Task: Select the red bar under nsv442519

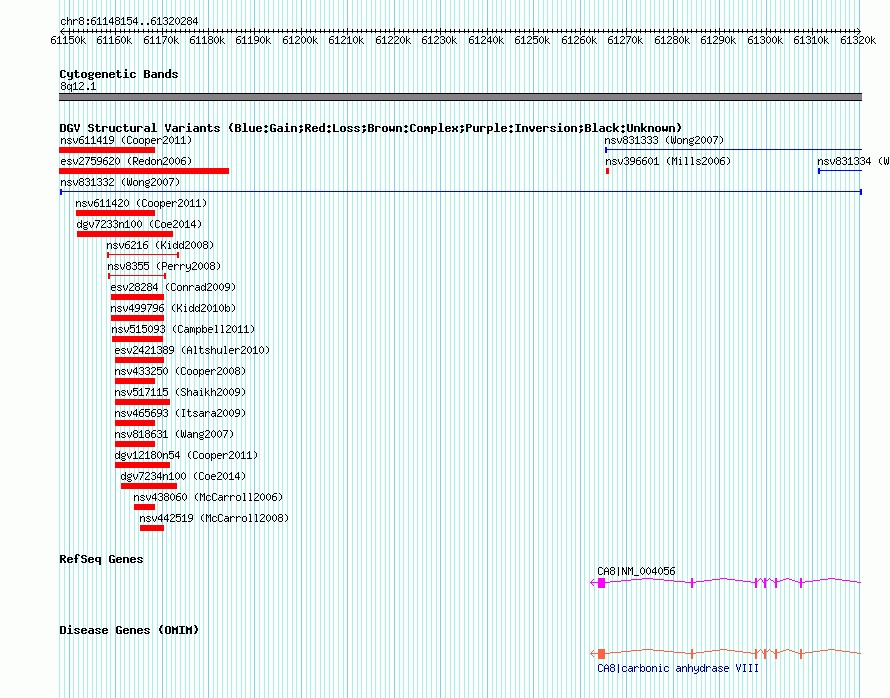Action: click(x=152, y=528)
